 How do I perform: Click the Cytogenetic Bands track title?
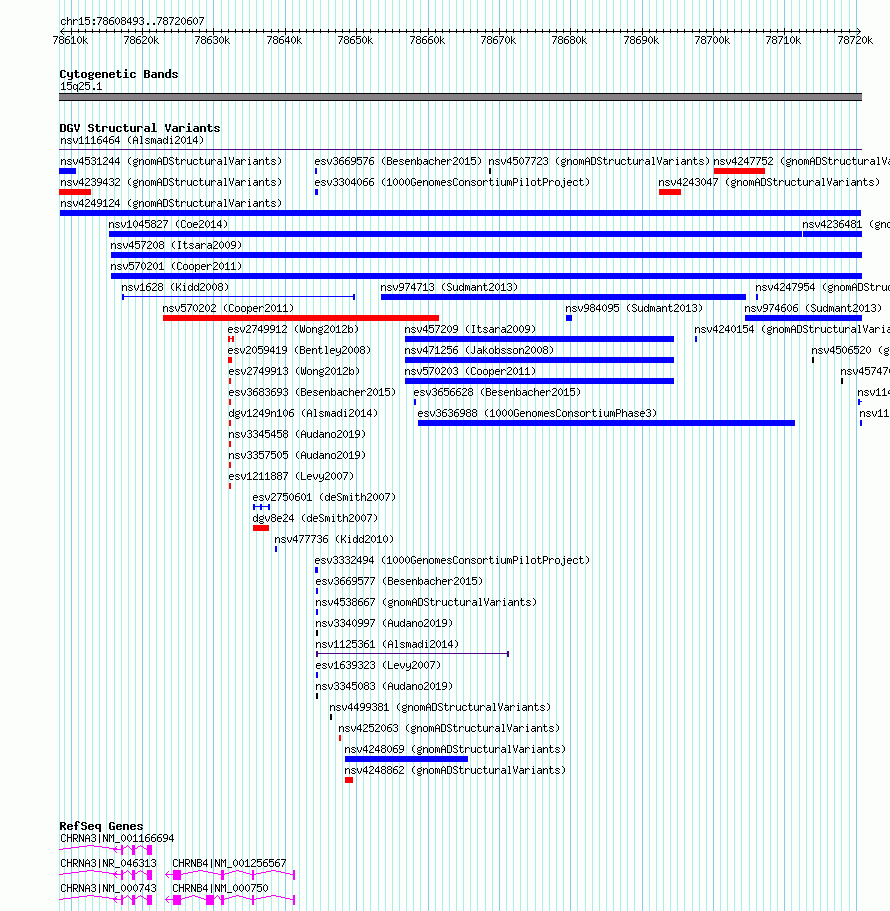point(119,74)
